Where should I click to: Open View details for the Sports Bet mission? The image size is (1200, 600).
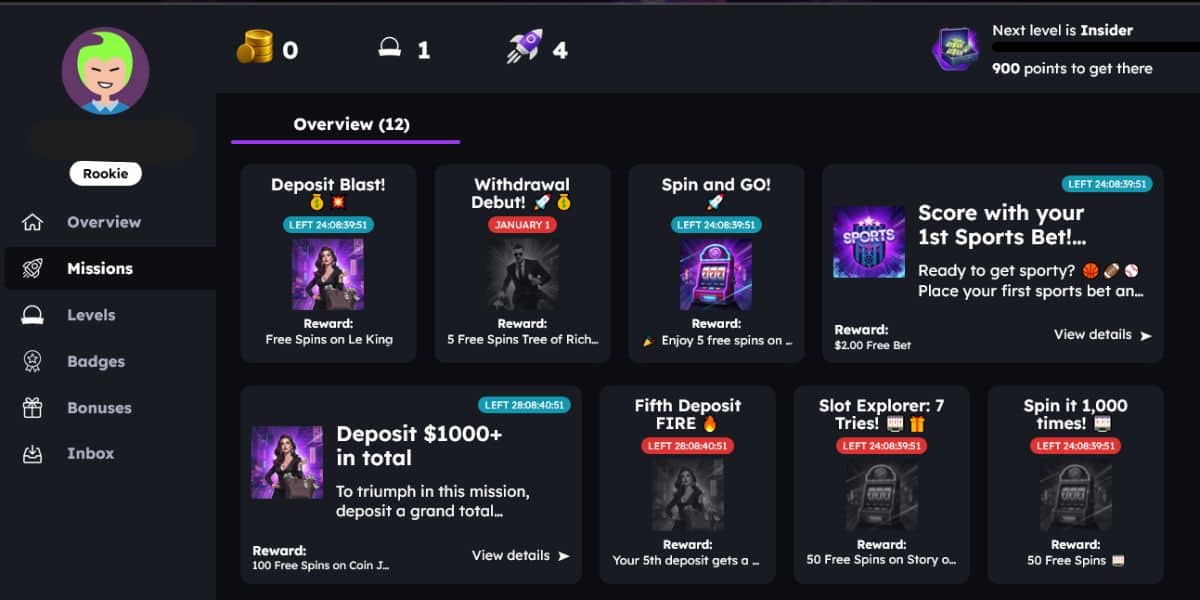pos(1094,335)
